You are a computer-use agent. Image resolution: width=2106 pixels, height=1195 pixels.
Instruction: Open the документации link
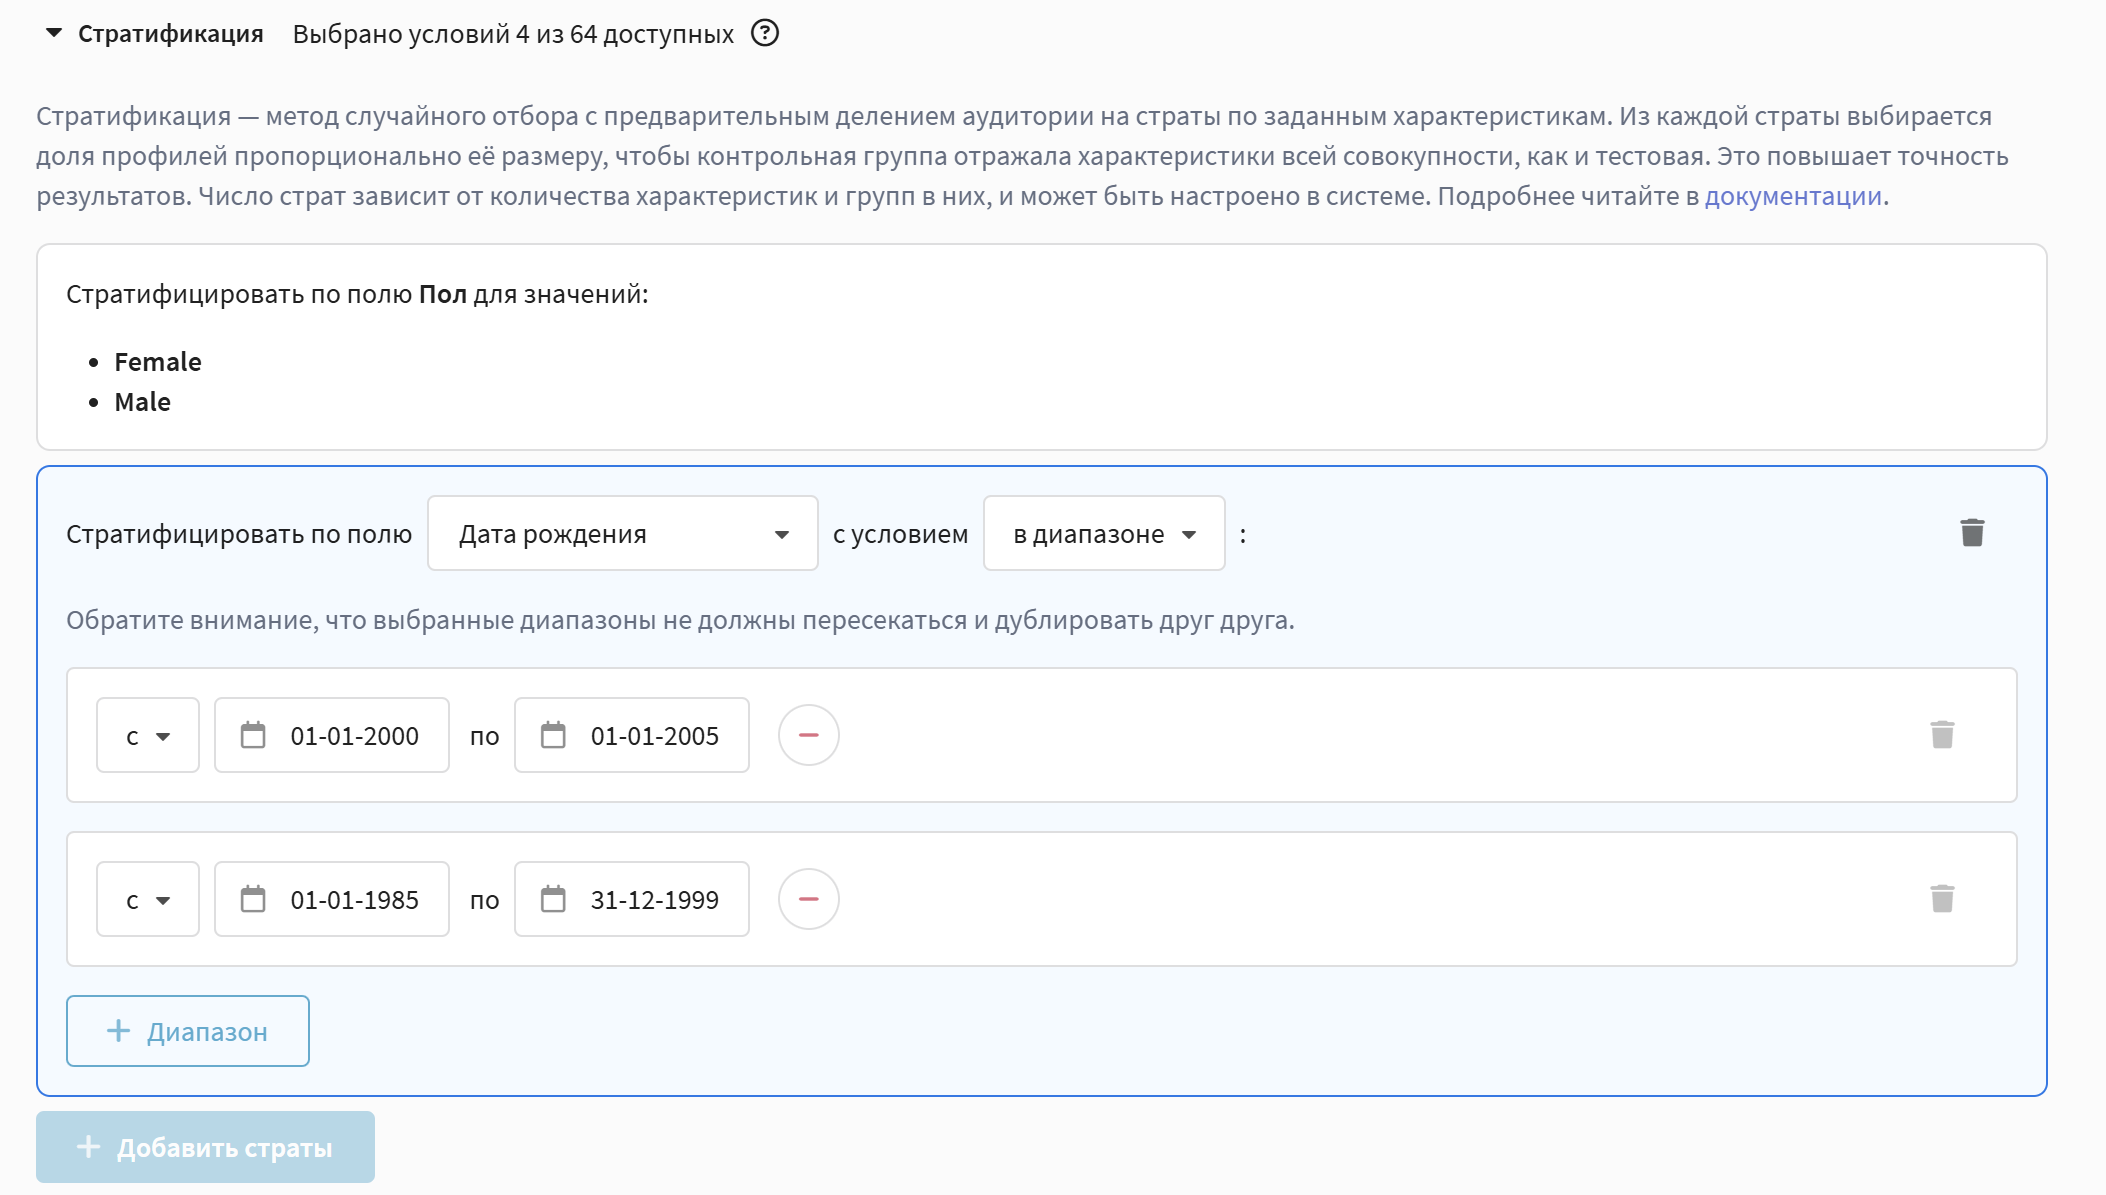coord(1792,196)
